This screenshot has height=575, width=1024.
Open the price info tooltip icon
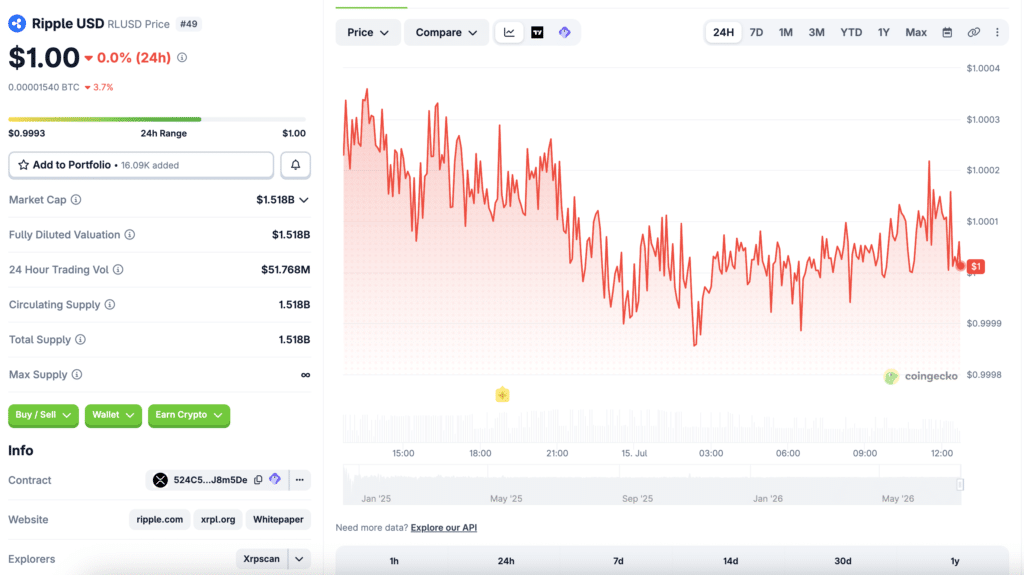tap(182, 58)
